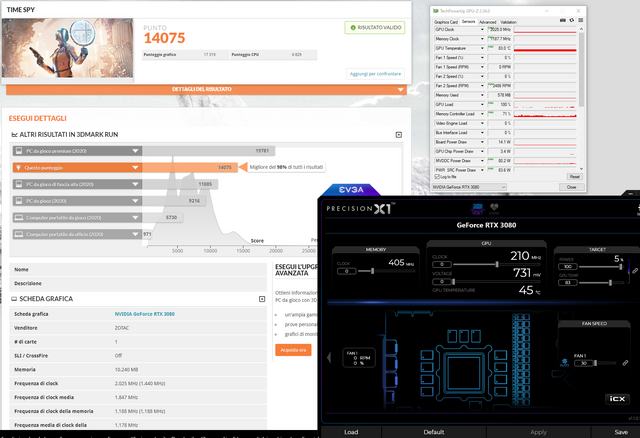Click GPU-Z refresh icon
Image resolution: width=640 pixels, height=438 pixels.
(x=572, y=20)
